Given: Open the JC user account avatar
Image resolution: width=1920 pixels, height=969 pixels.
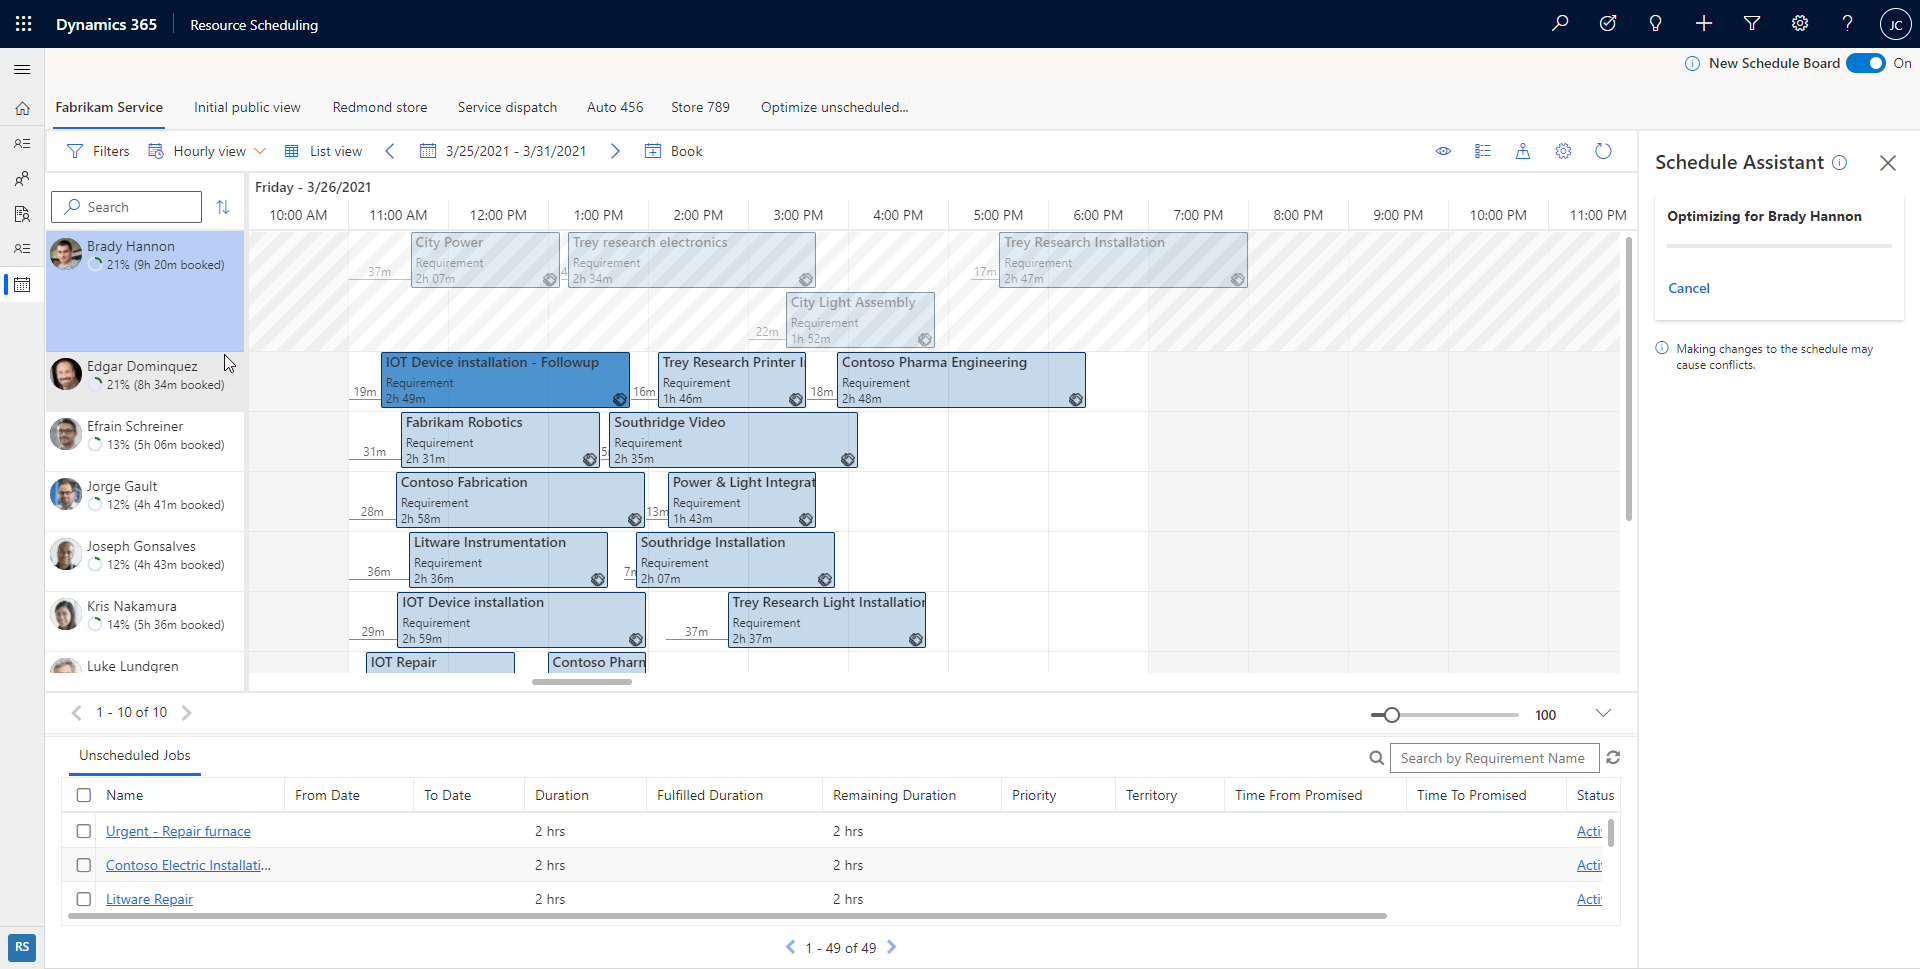Looking at the screenshot, I should pyautogui.click(x=1895, y=24).
